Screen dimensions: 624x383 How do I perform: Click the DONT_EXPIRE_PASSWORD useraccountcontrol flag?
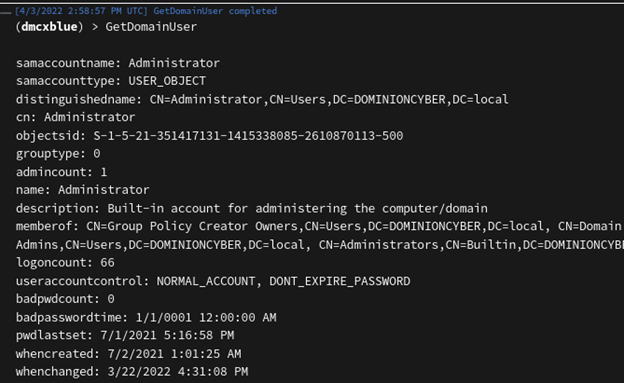340,281
